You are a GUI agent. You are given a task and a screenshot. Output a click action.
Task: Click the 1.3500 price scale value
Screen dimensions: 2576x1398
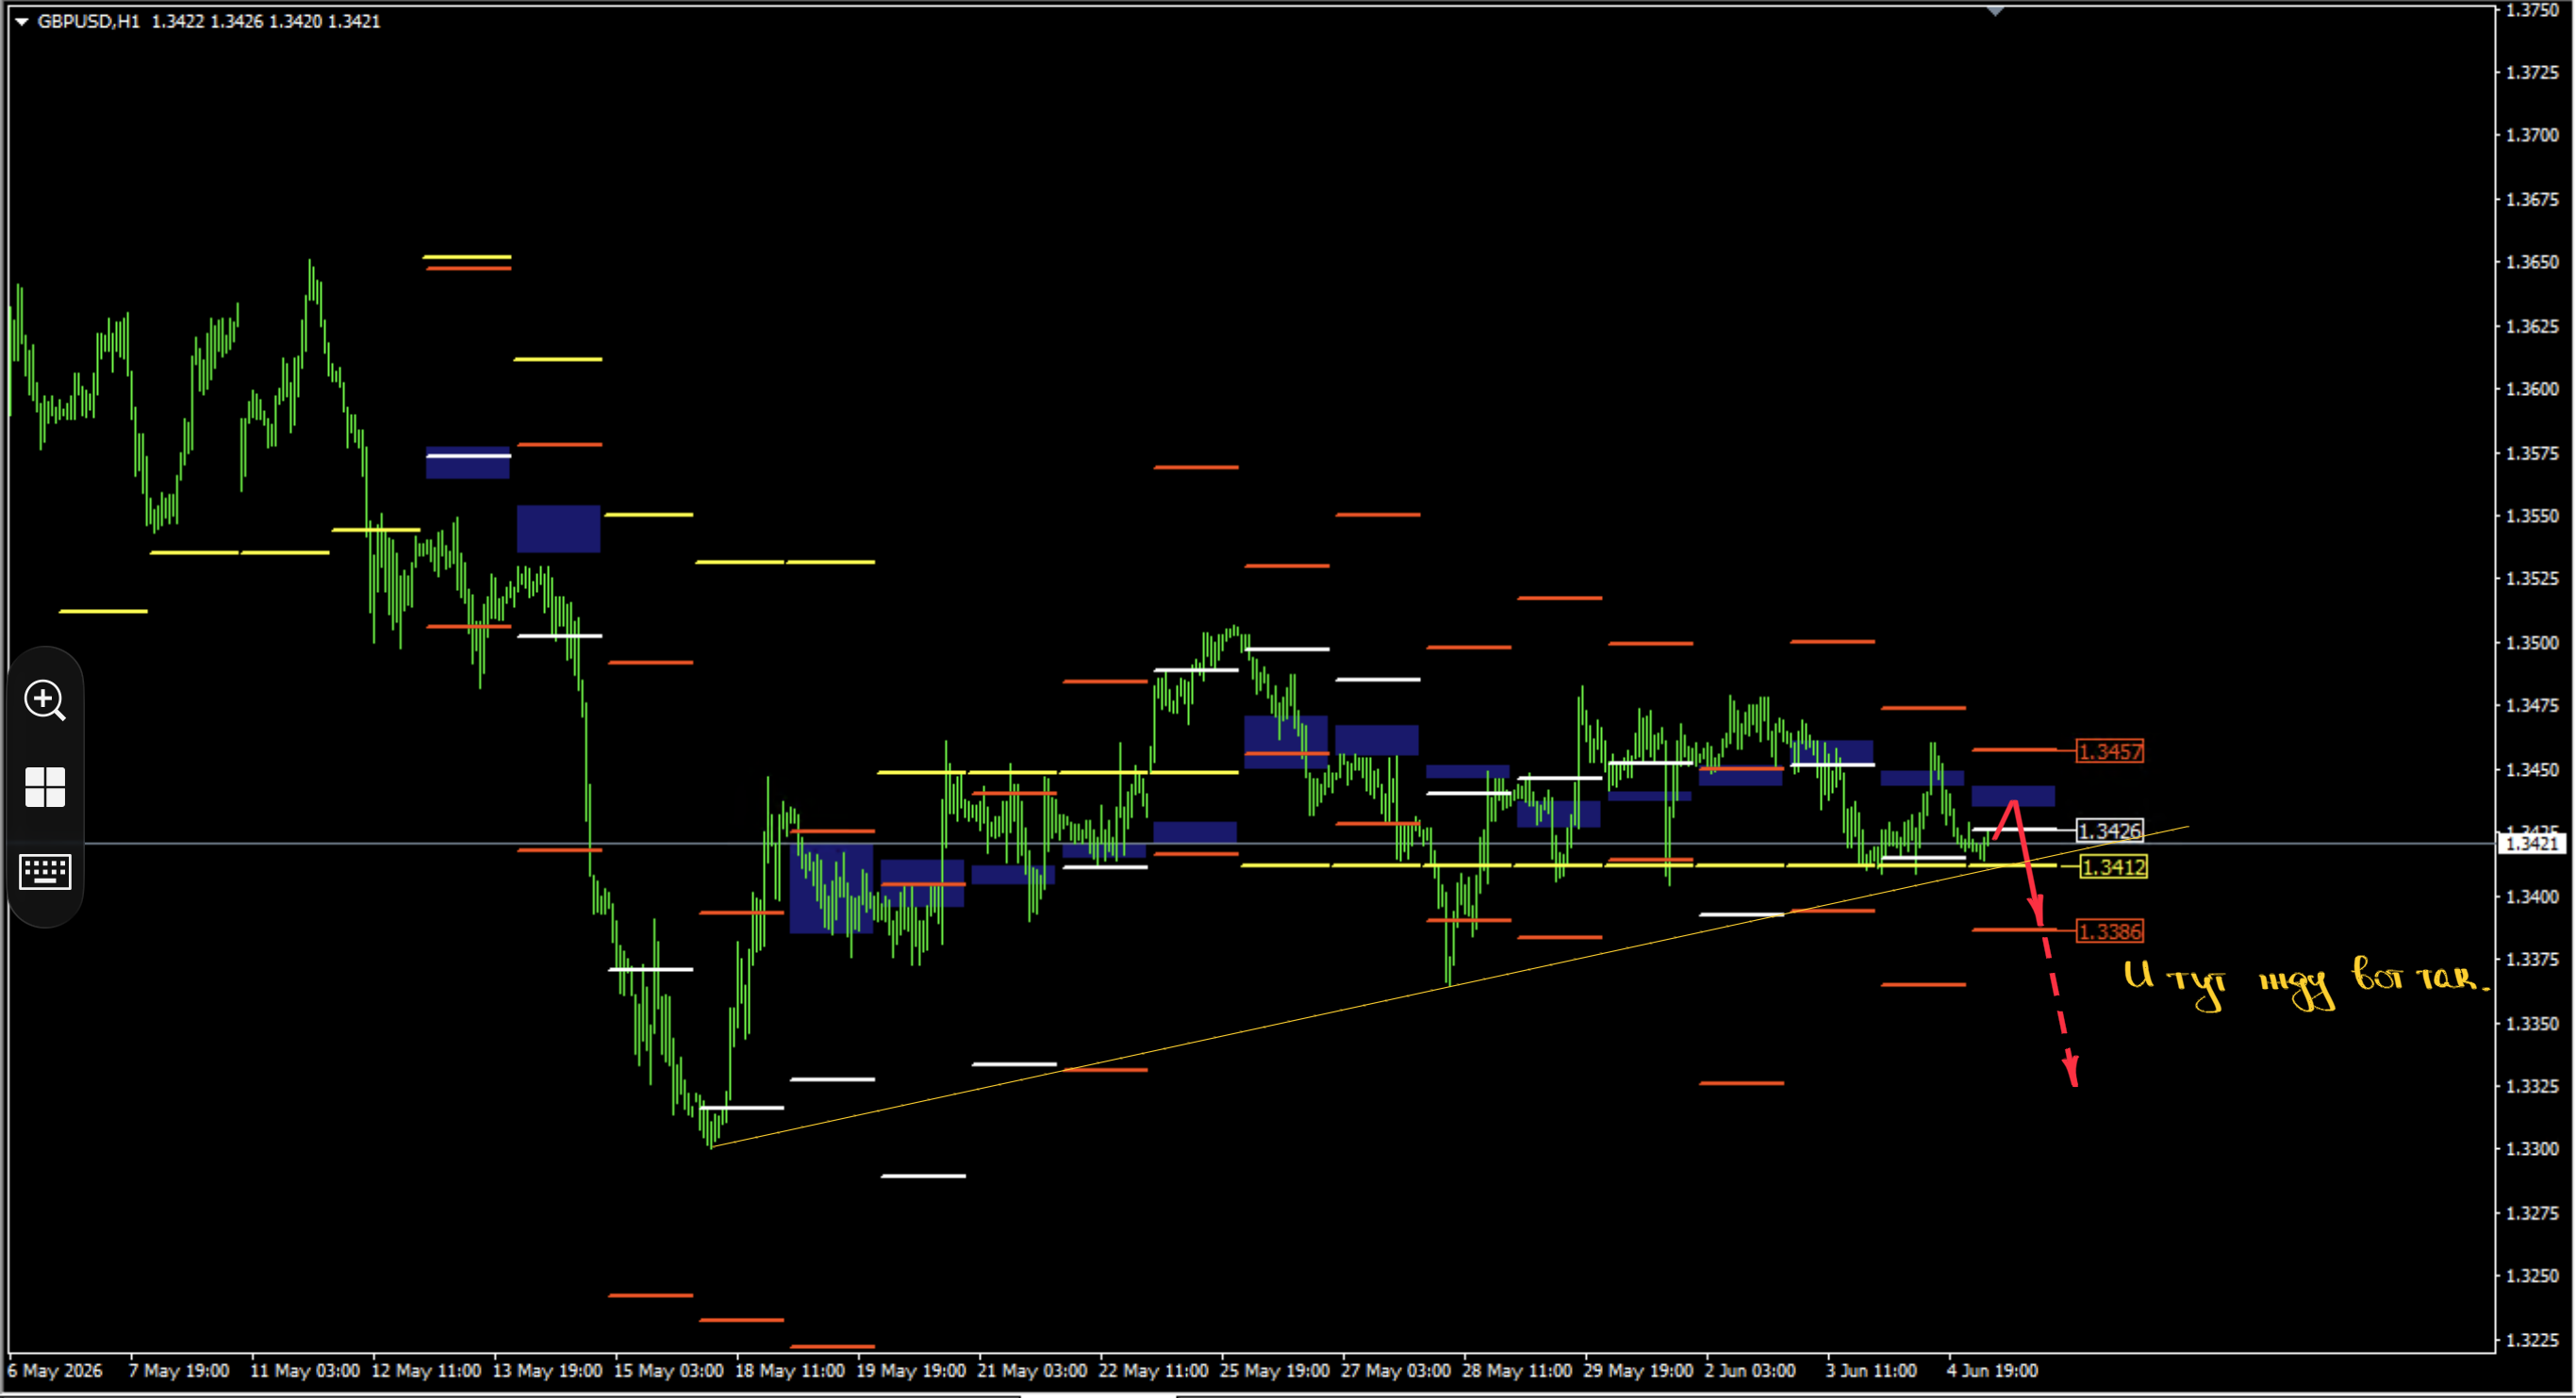[2532, 643]
